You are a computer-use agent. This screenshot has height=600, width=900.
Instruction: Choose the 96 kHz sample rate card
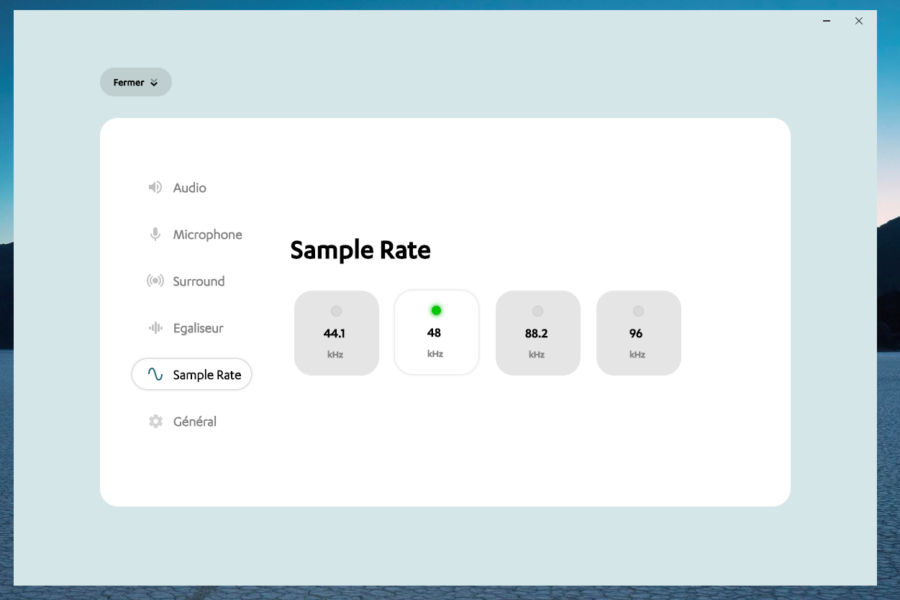[638, 333]
